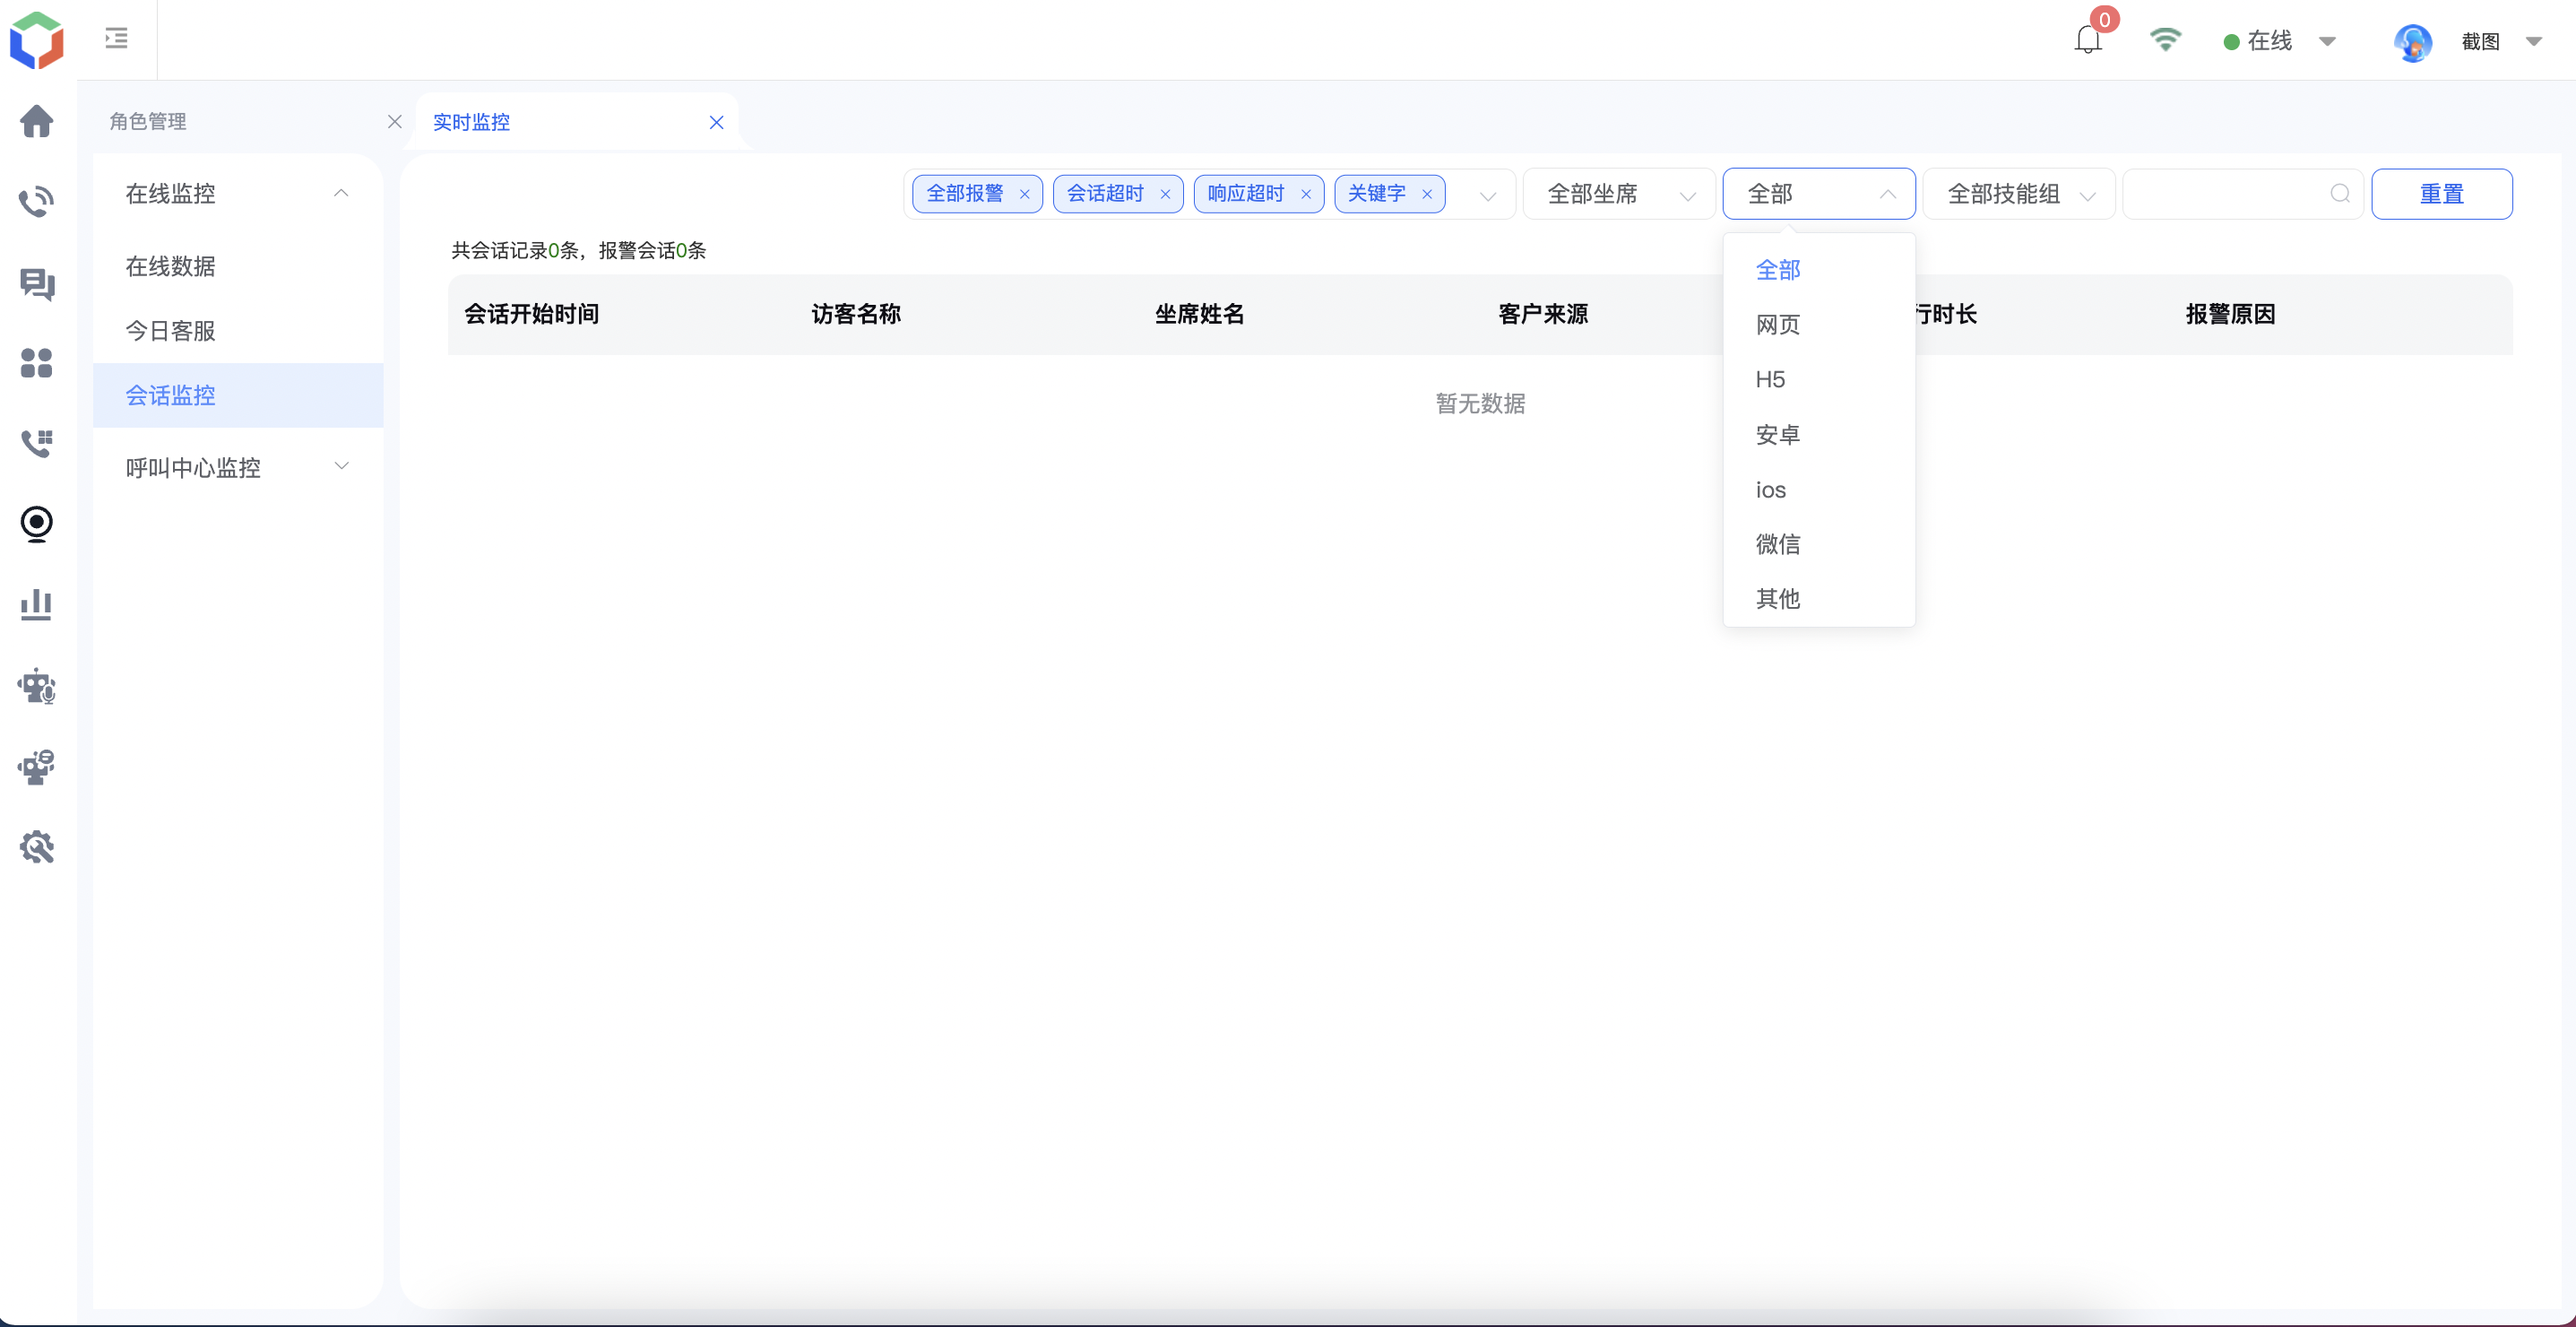
Task: Open the phone call icon in sidebar
Action: 37,201
